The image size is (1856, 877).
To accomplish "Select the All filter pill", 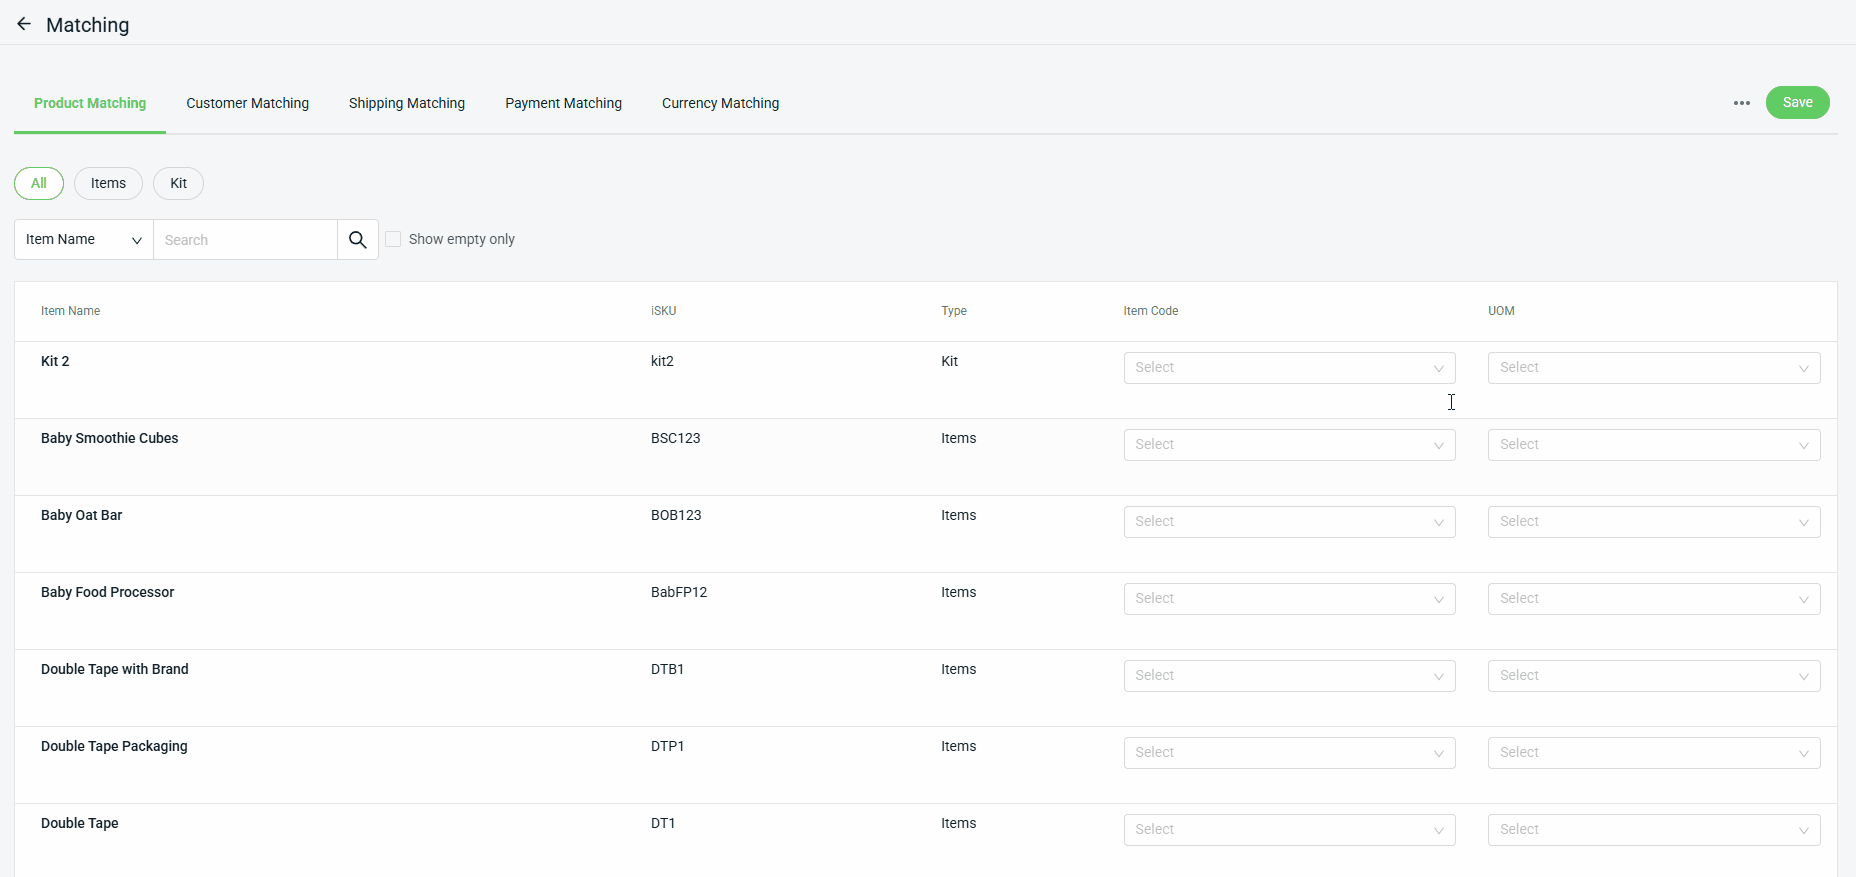I will [39, 184].
